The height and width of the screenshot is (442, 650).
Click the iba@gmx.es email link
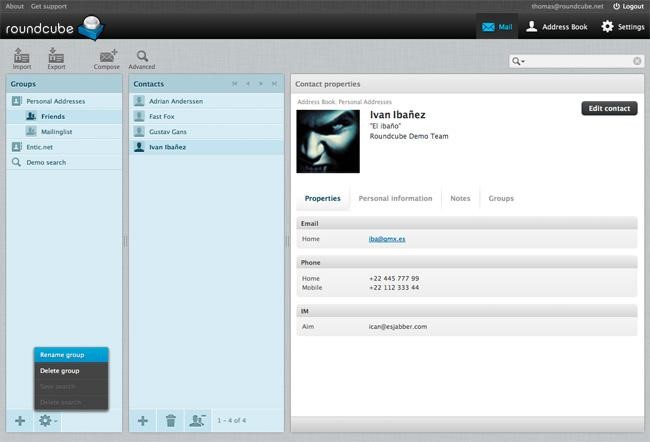[x=387, y=239]
